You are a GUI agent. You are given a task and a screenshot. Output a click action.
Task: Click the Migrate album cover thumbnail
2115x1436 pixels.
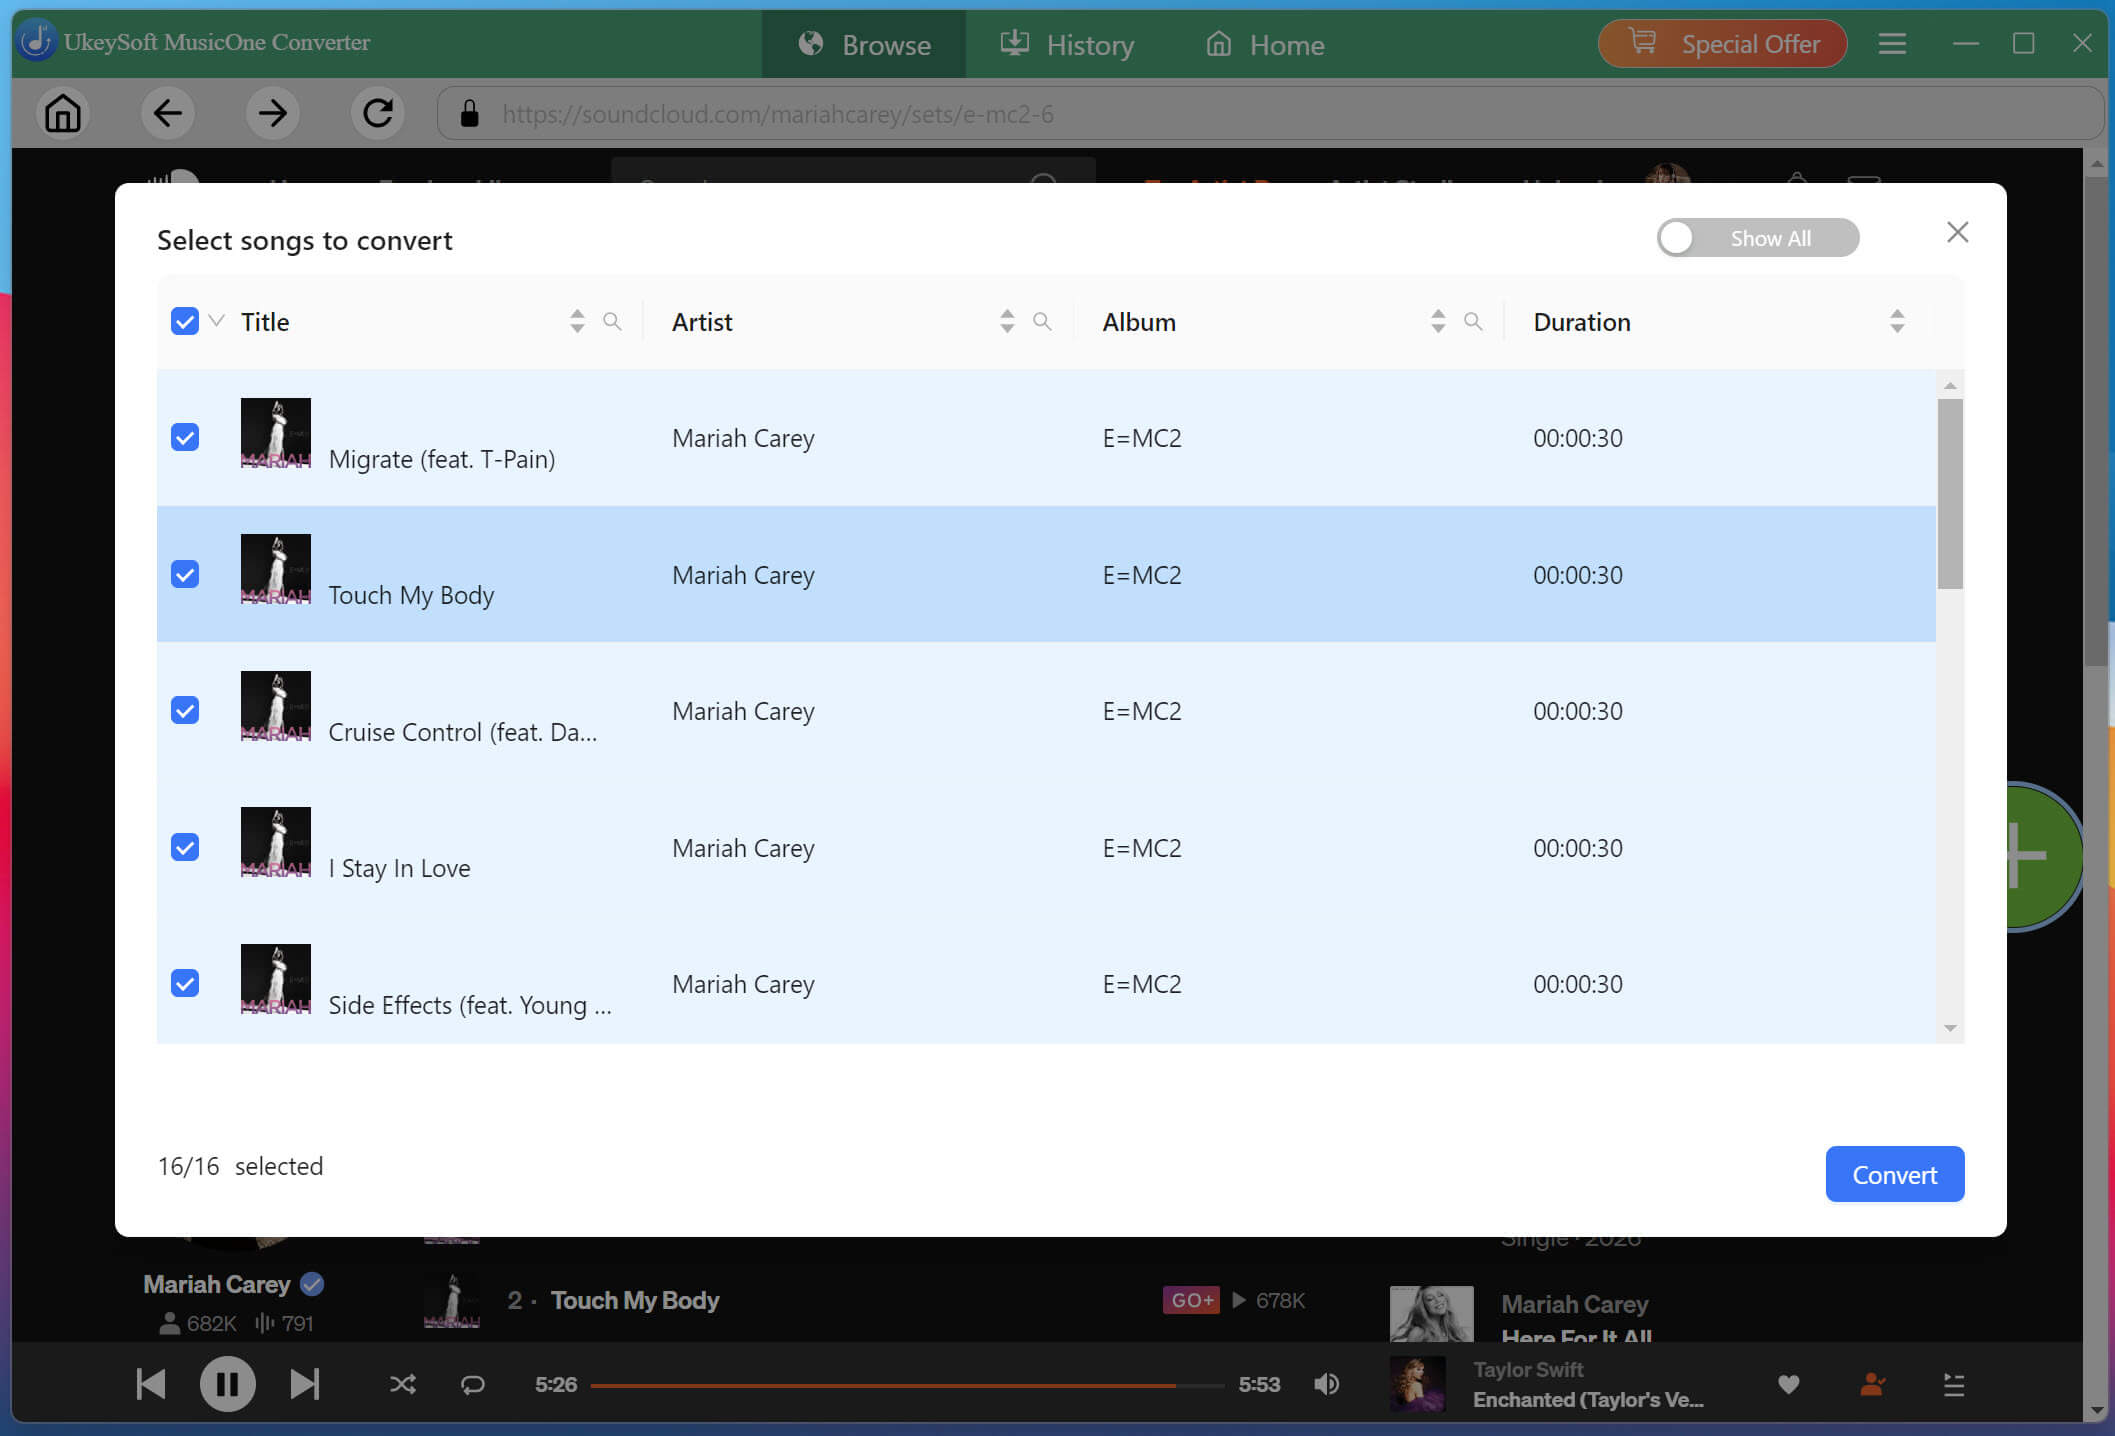point(276,433)
